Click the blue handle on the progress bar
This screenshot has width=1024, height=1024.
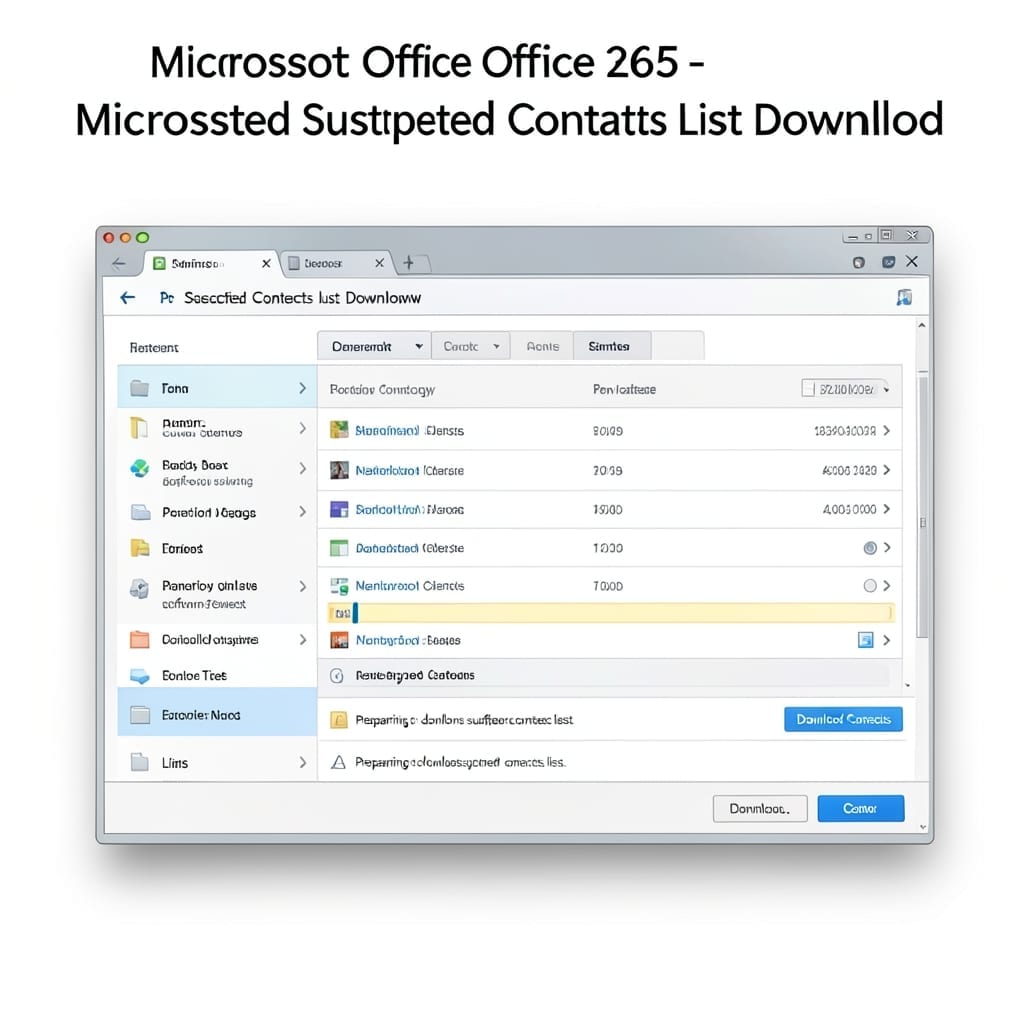(x=355, y=613)
